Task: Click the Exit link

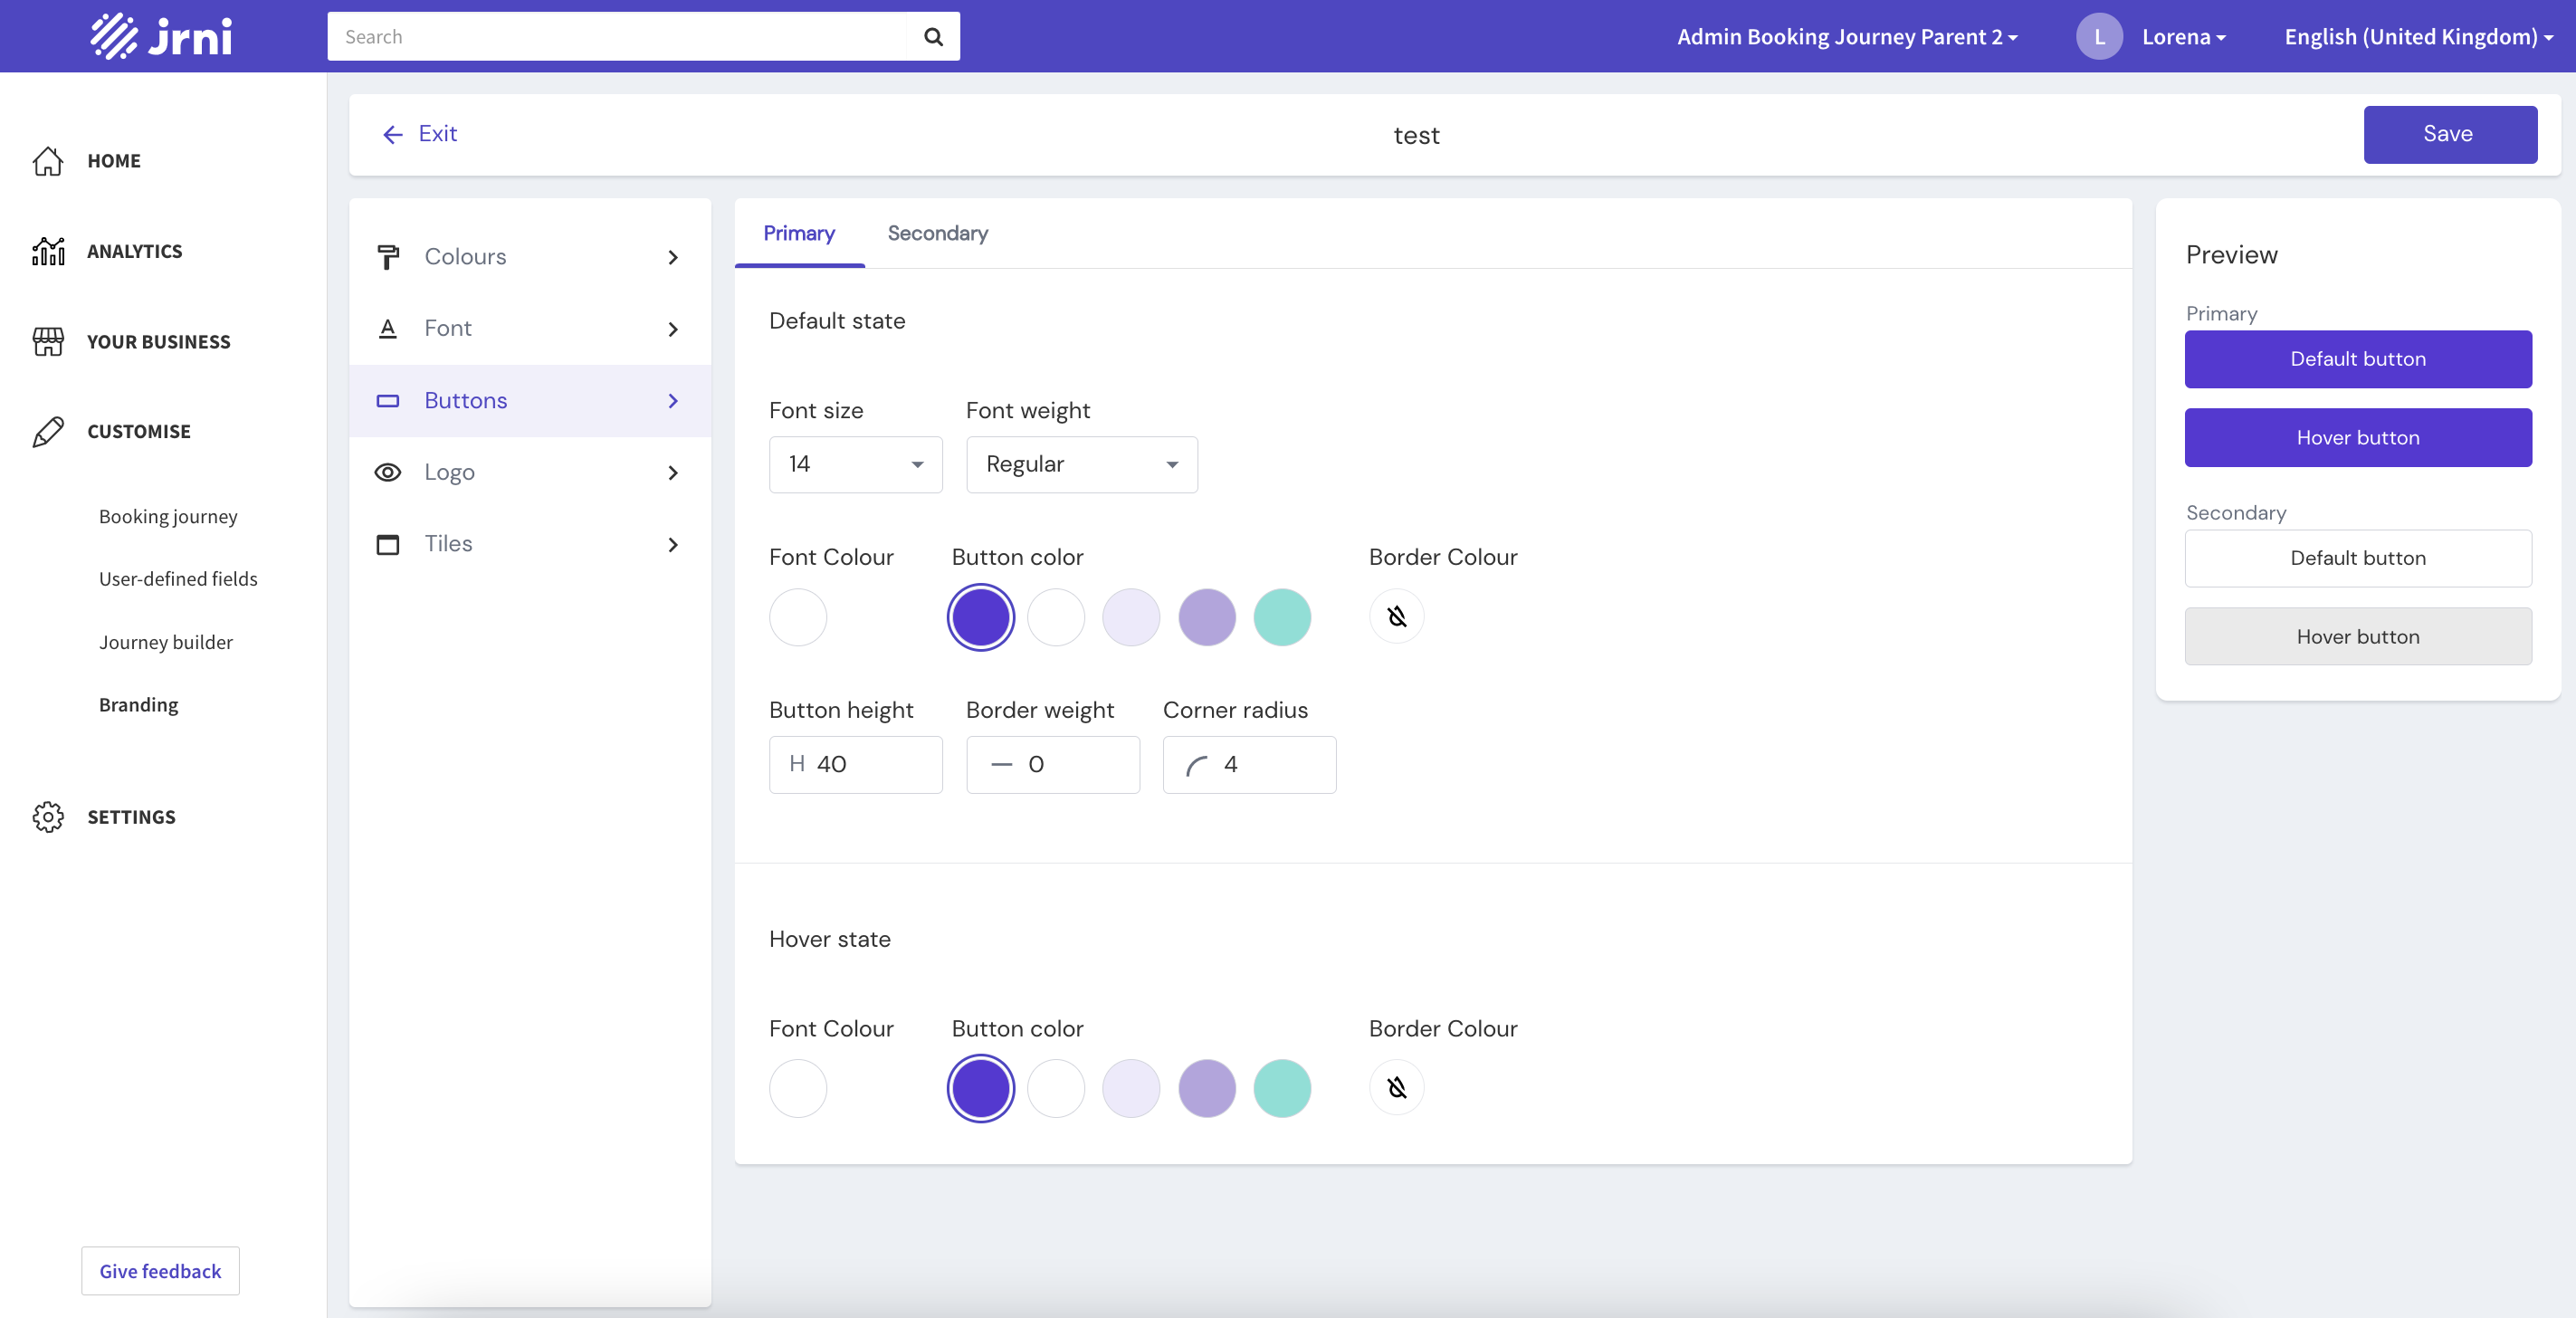Action: coord(438,134)
